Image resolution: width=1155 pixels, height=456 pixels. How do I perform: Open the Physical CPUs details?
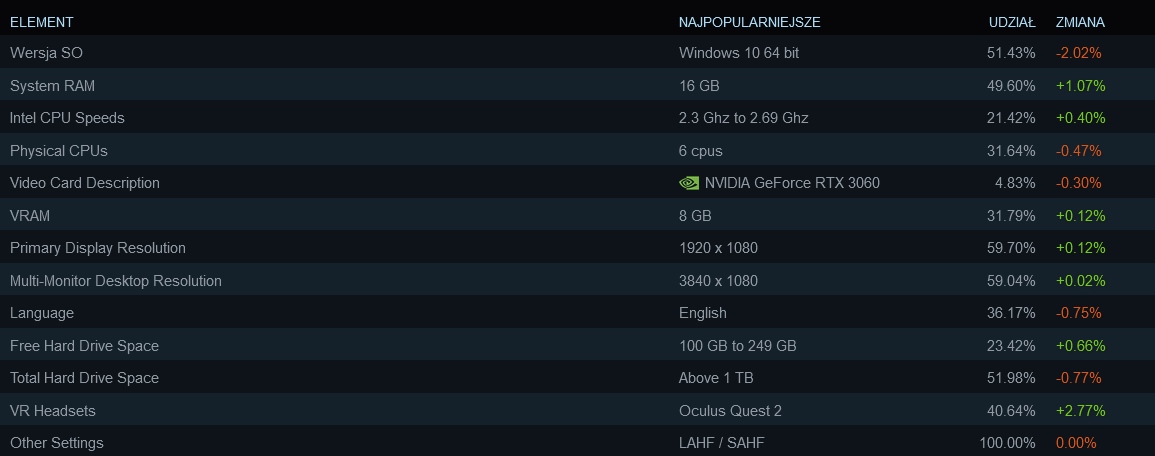[58, 151]
